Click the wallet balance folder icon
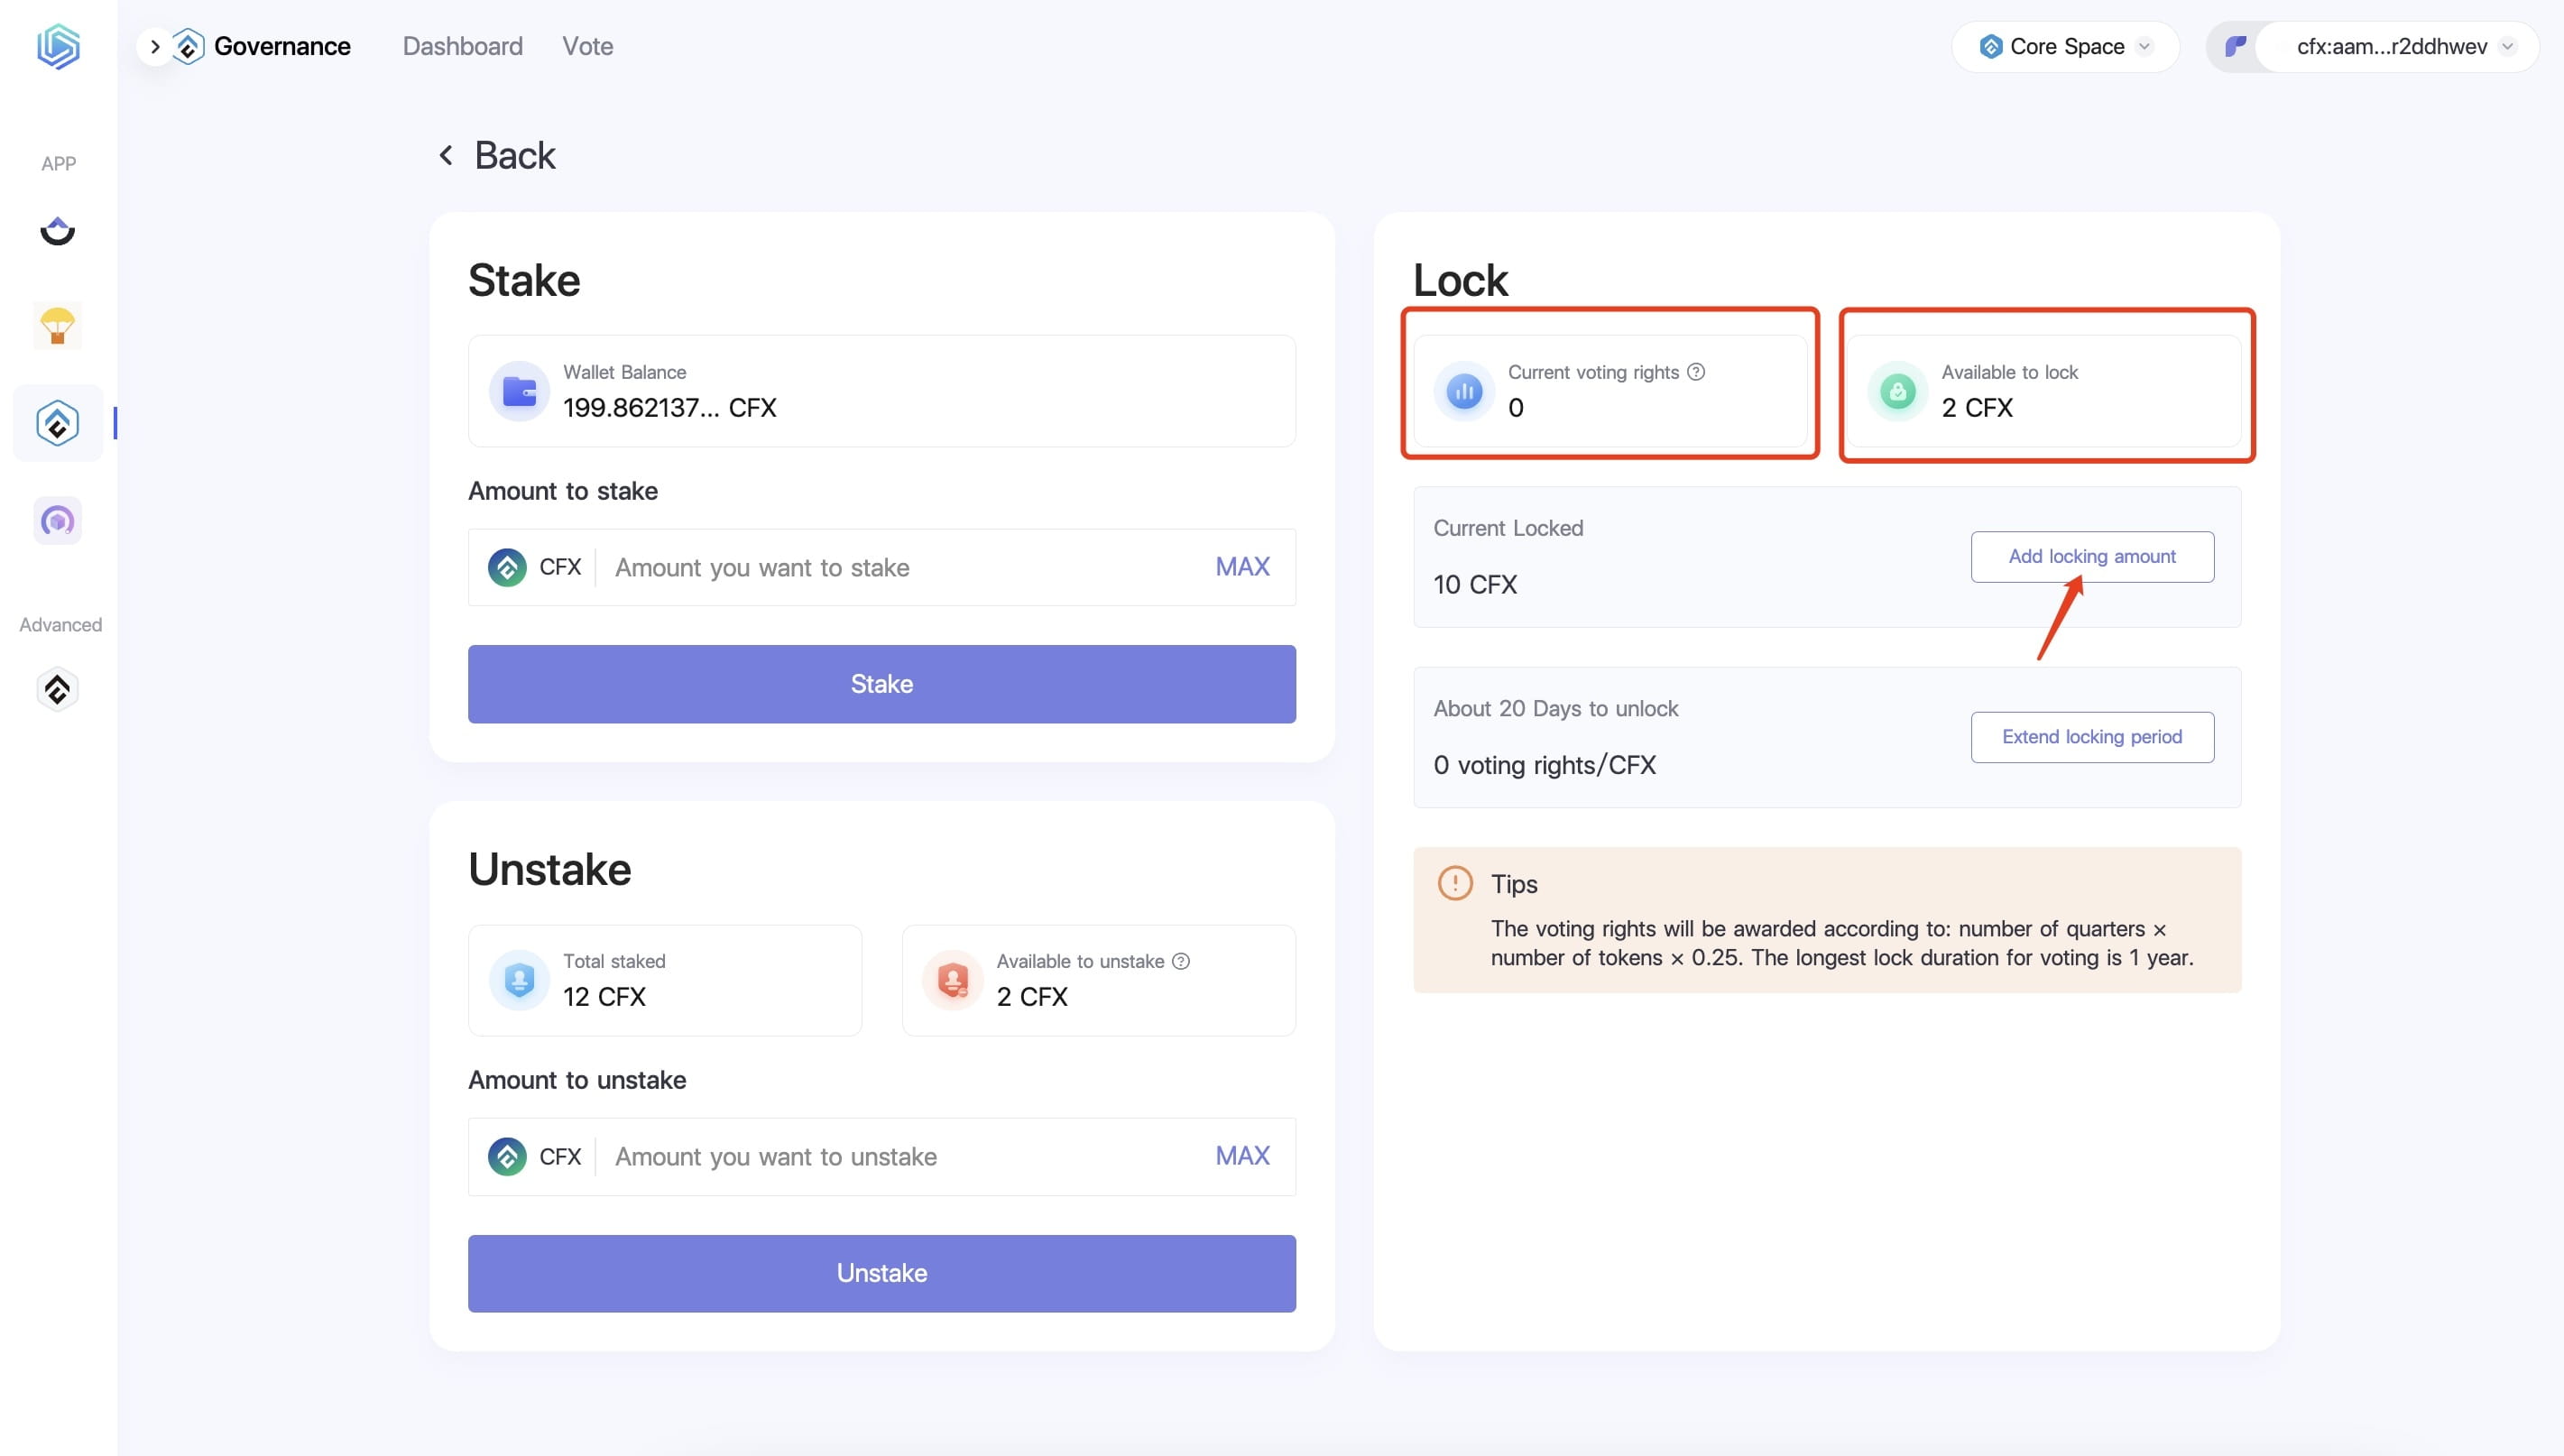This screenshot has height=1456, width=2564. [x=519, y=391]
